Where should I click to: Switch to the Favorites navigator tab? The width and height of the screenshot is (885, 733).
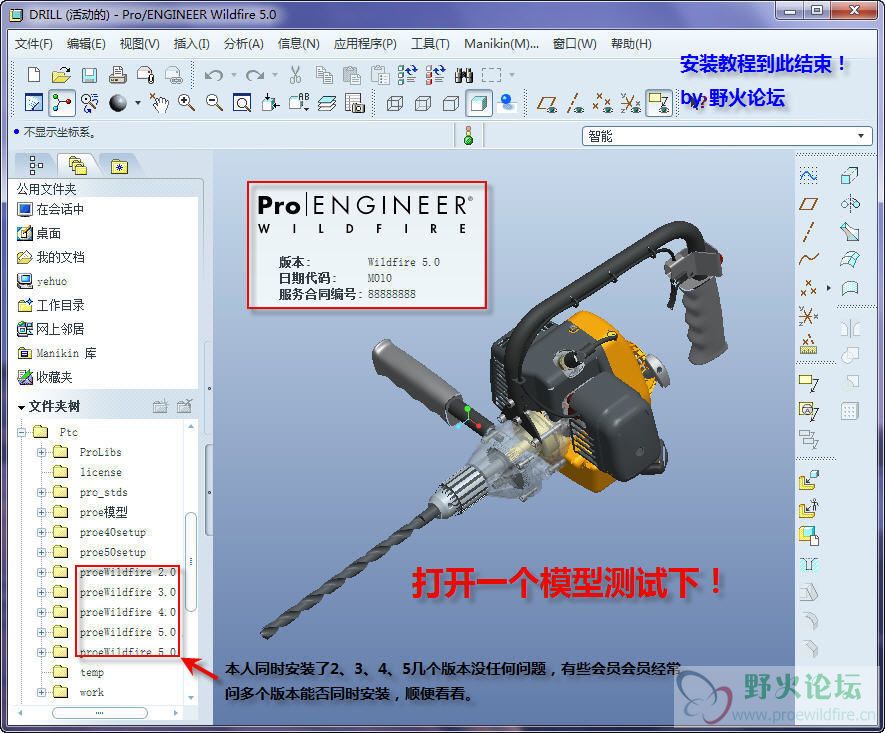[119, 166]
